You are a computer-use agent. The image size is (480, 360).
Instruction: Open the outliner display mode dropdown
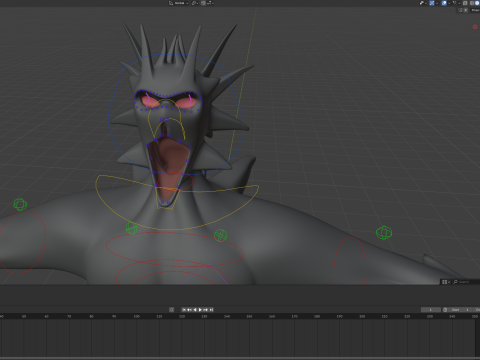click(446, 282)
